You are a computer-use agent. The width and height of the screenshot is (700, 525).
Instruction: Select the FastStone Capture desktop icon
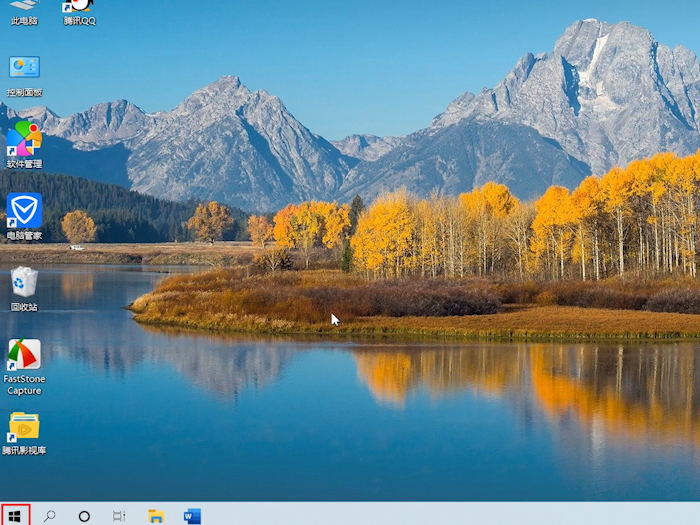pyautogui.click(x=24, y=354)
